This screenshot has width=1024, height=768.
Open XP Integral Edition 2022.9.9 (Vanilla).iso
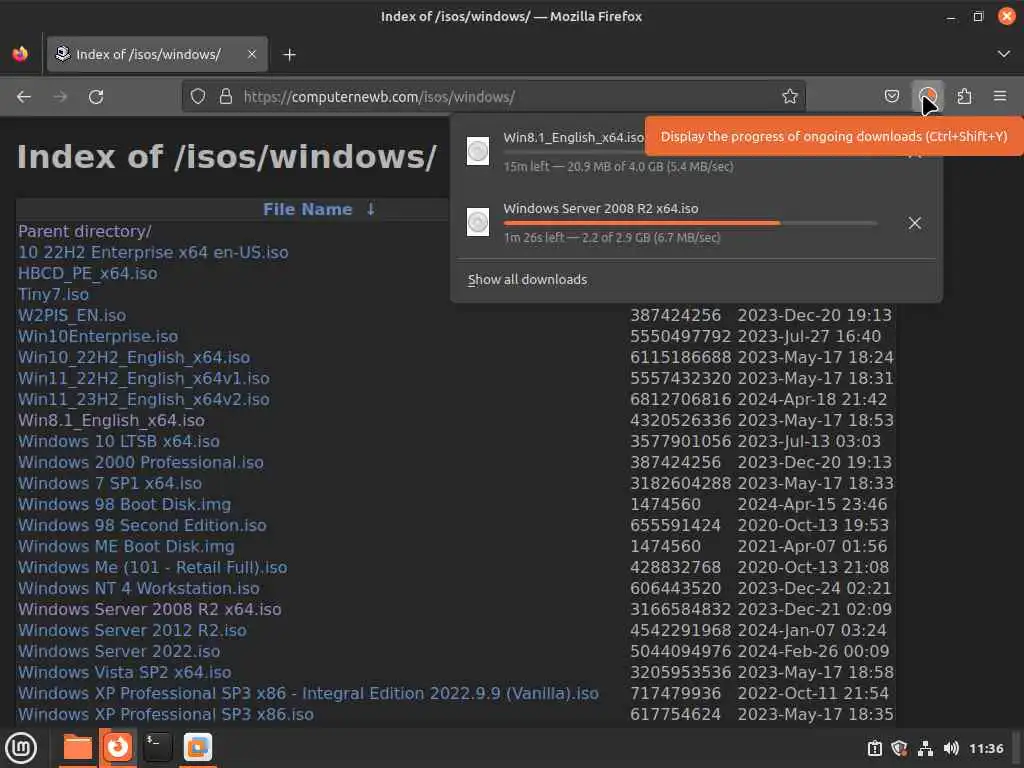(x=308, y=693)
